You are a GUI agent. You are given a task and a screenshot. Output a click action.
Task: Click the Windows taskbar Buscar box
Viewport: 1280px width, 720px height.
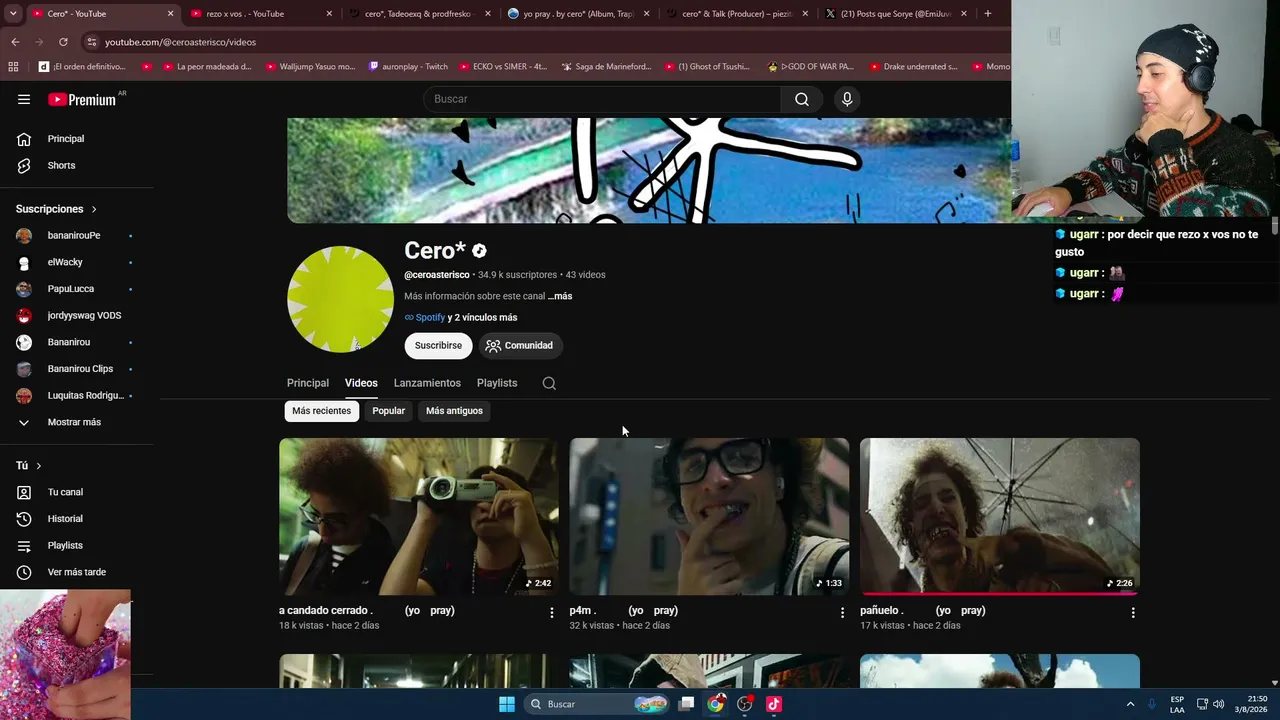595,704
